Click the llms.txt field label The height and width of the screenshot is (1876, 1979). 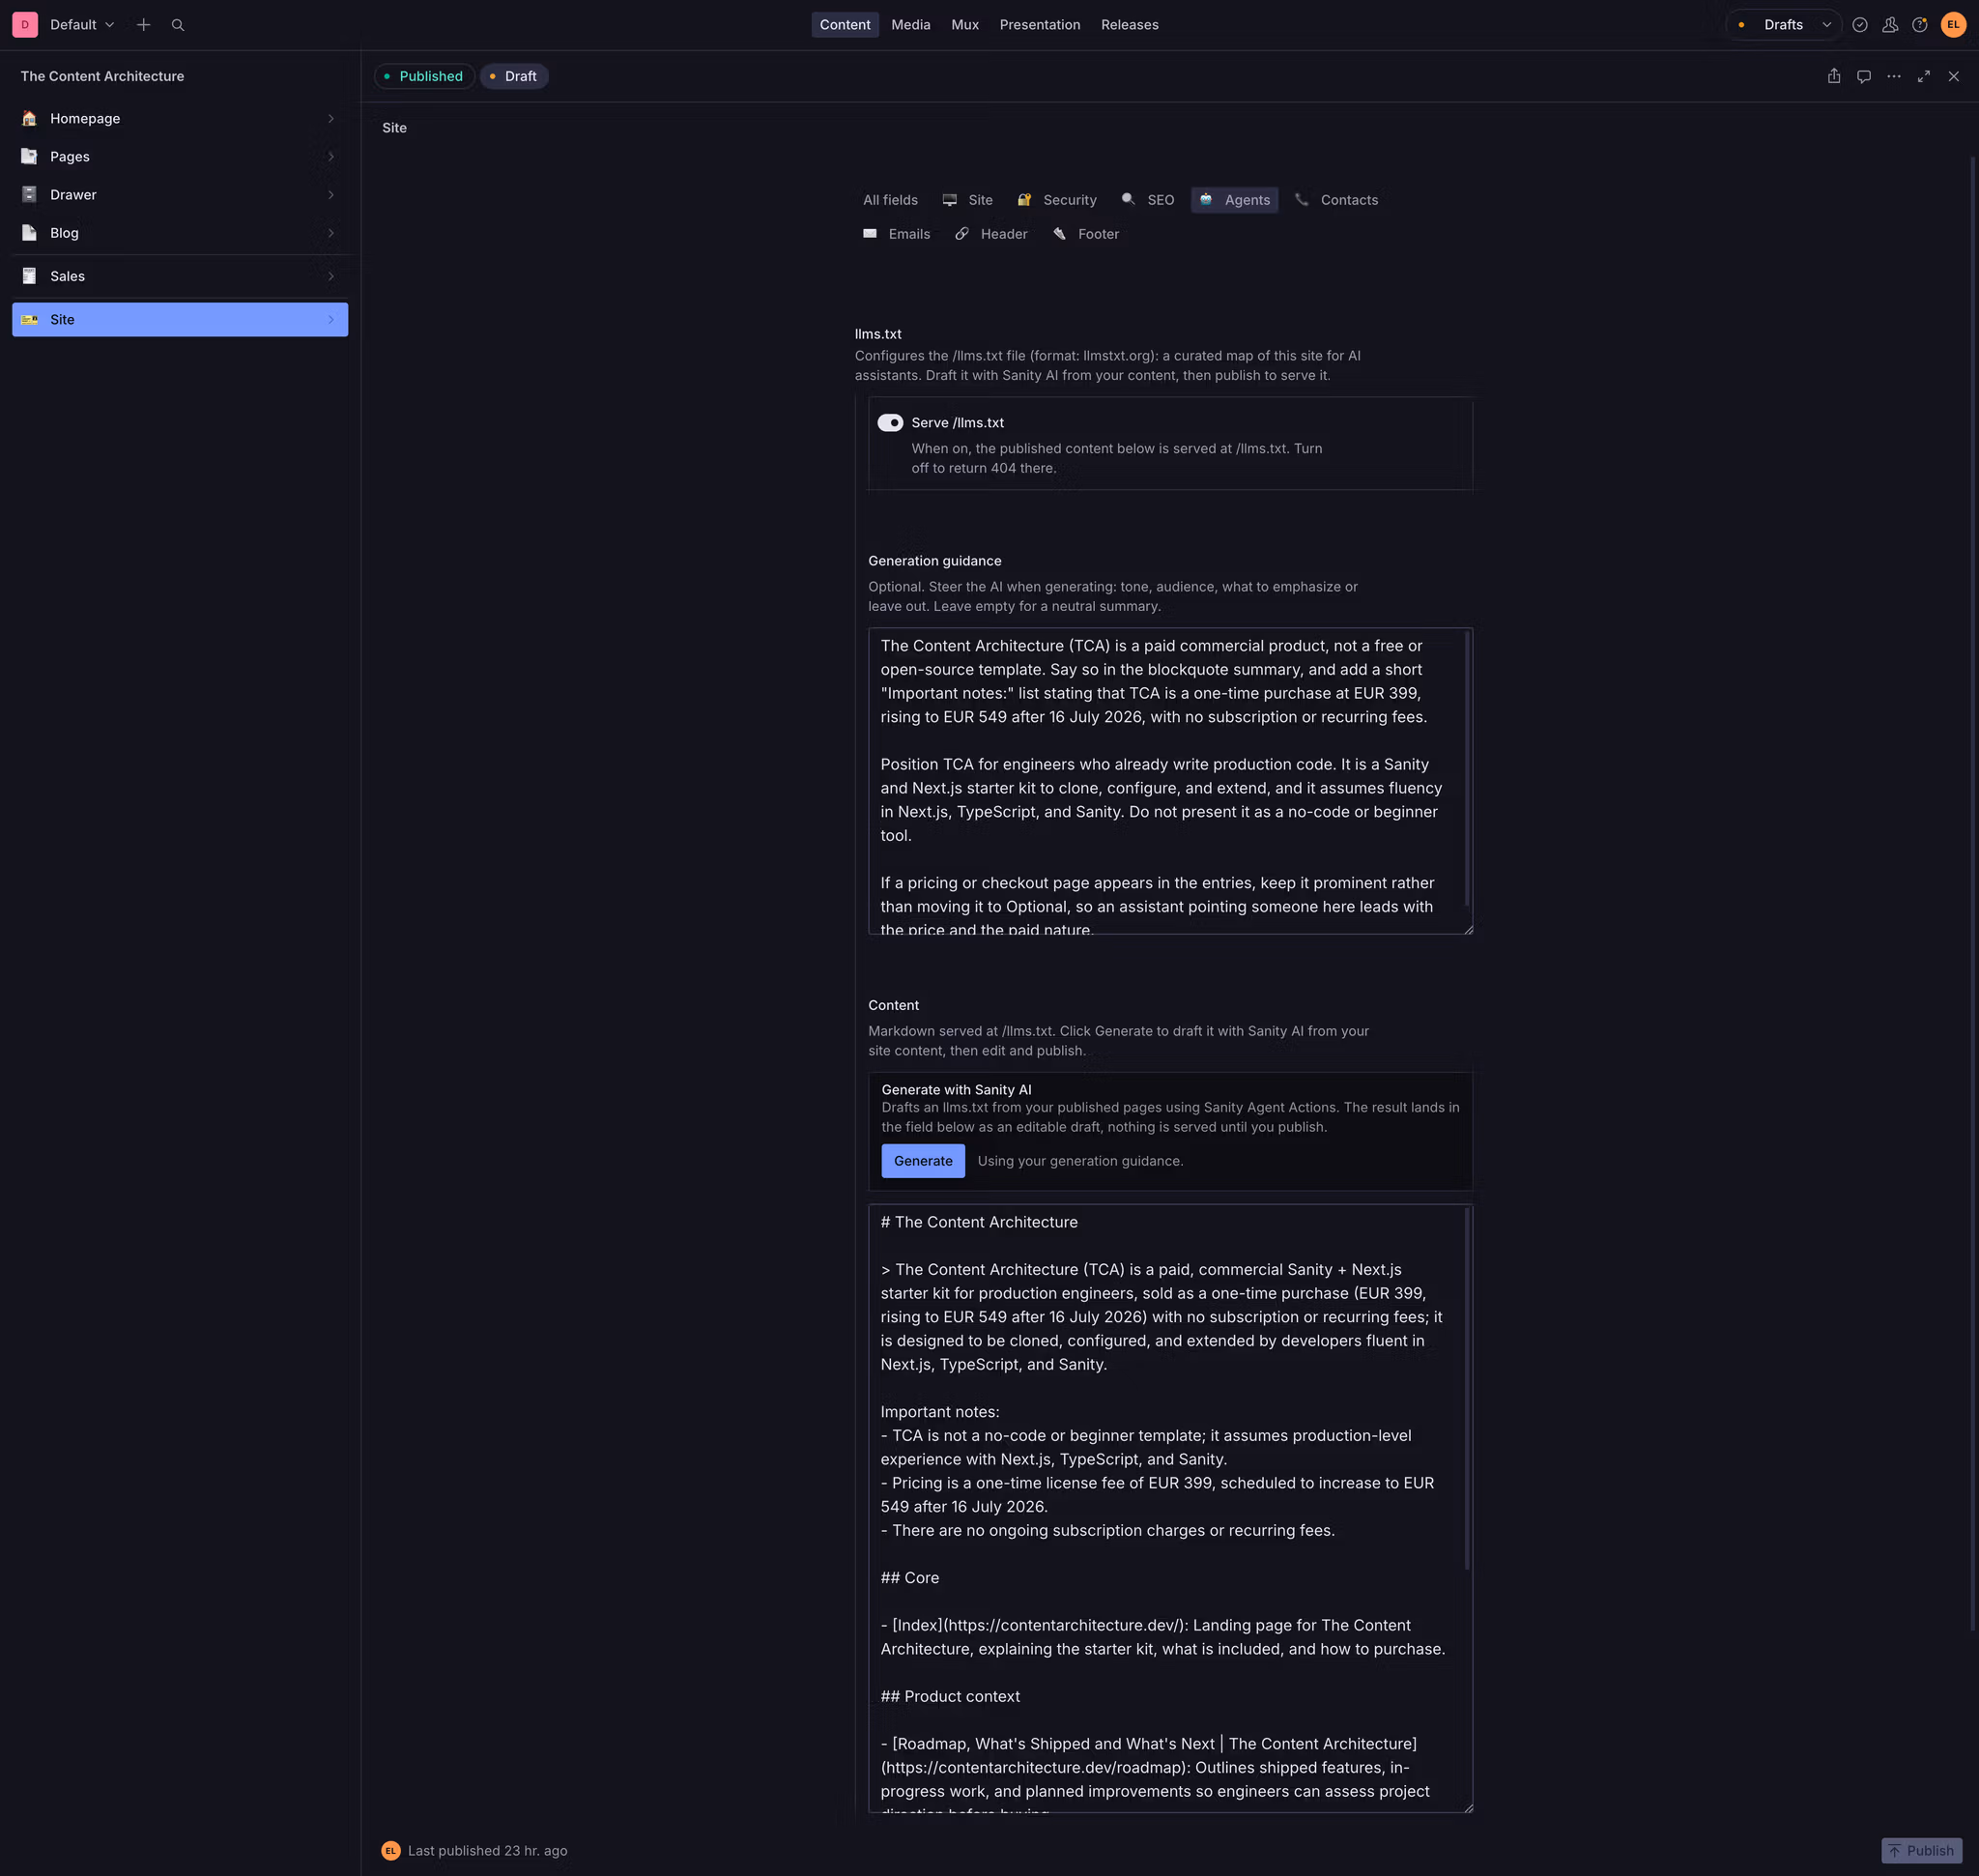(878, 334)
